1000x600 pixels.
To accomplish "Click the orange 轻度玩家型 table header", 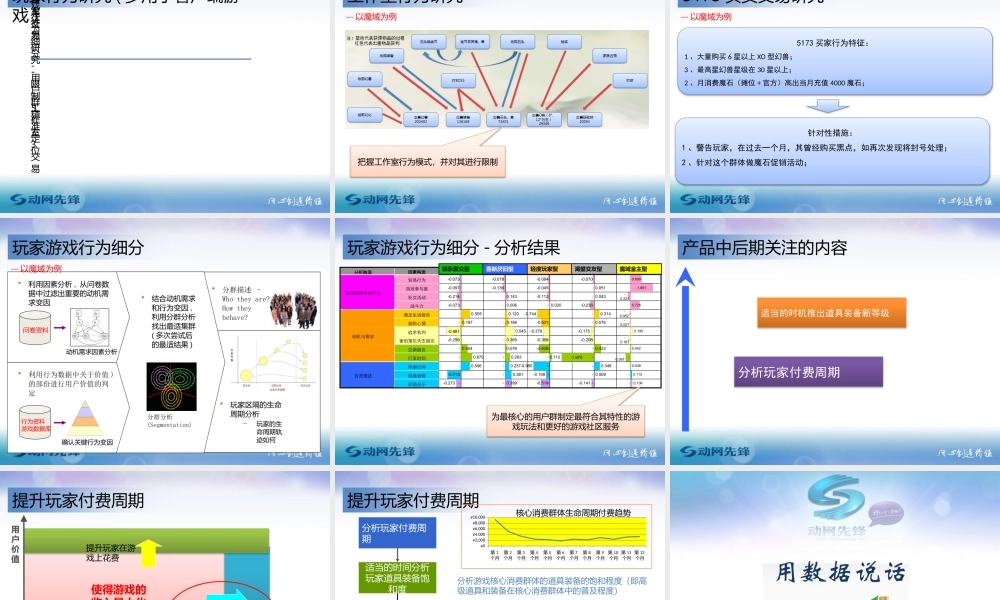I will pos(550,269).
